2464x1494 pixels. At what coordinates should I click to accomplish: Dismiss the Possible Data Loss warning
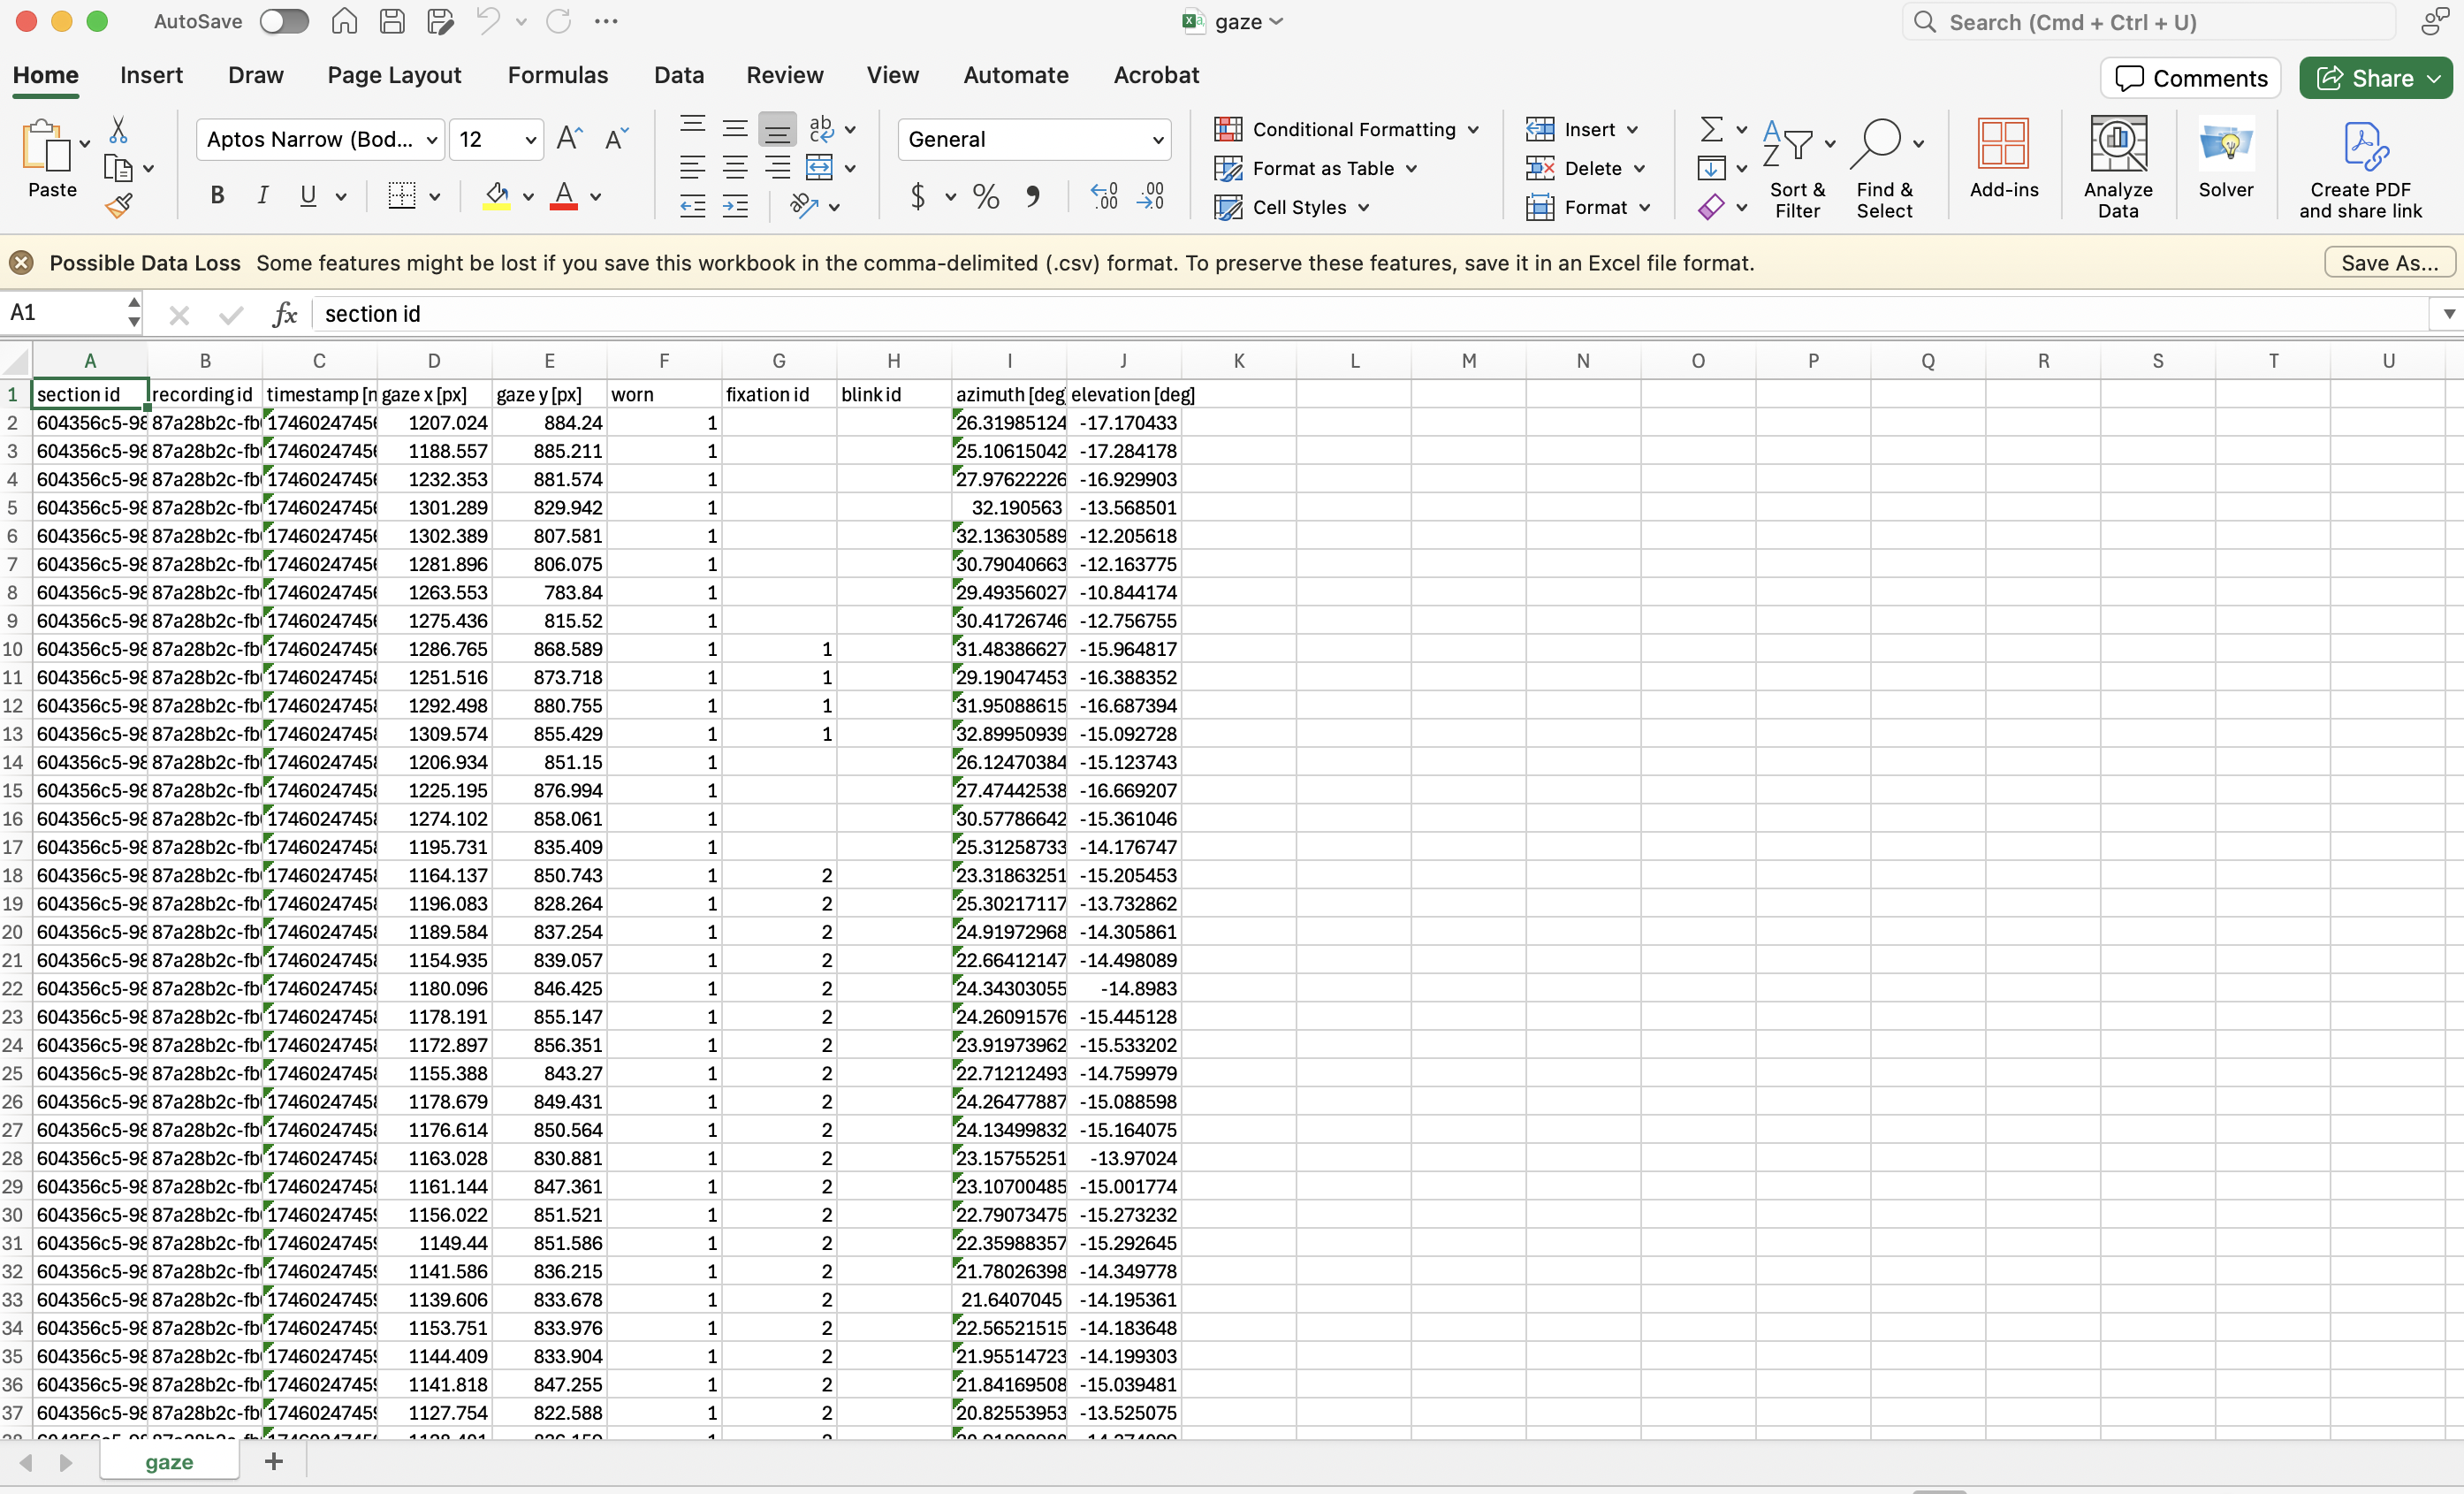21,263
